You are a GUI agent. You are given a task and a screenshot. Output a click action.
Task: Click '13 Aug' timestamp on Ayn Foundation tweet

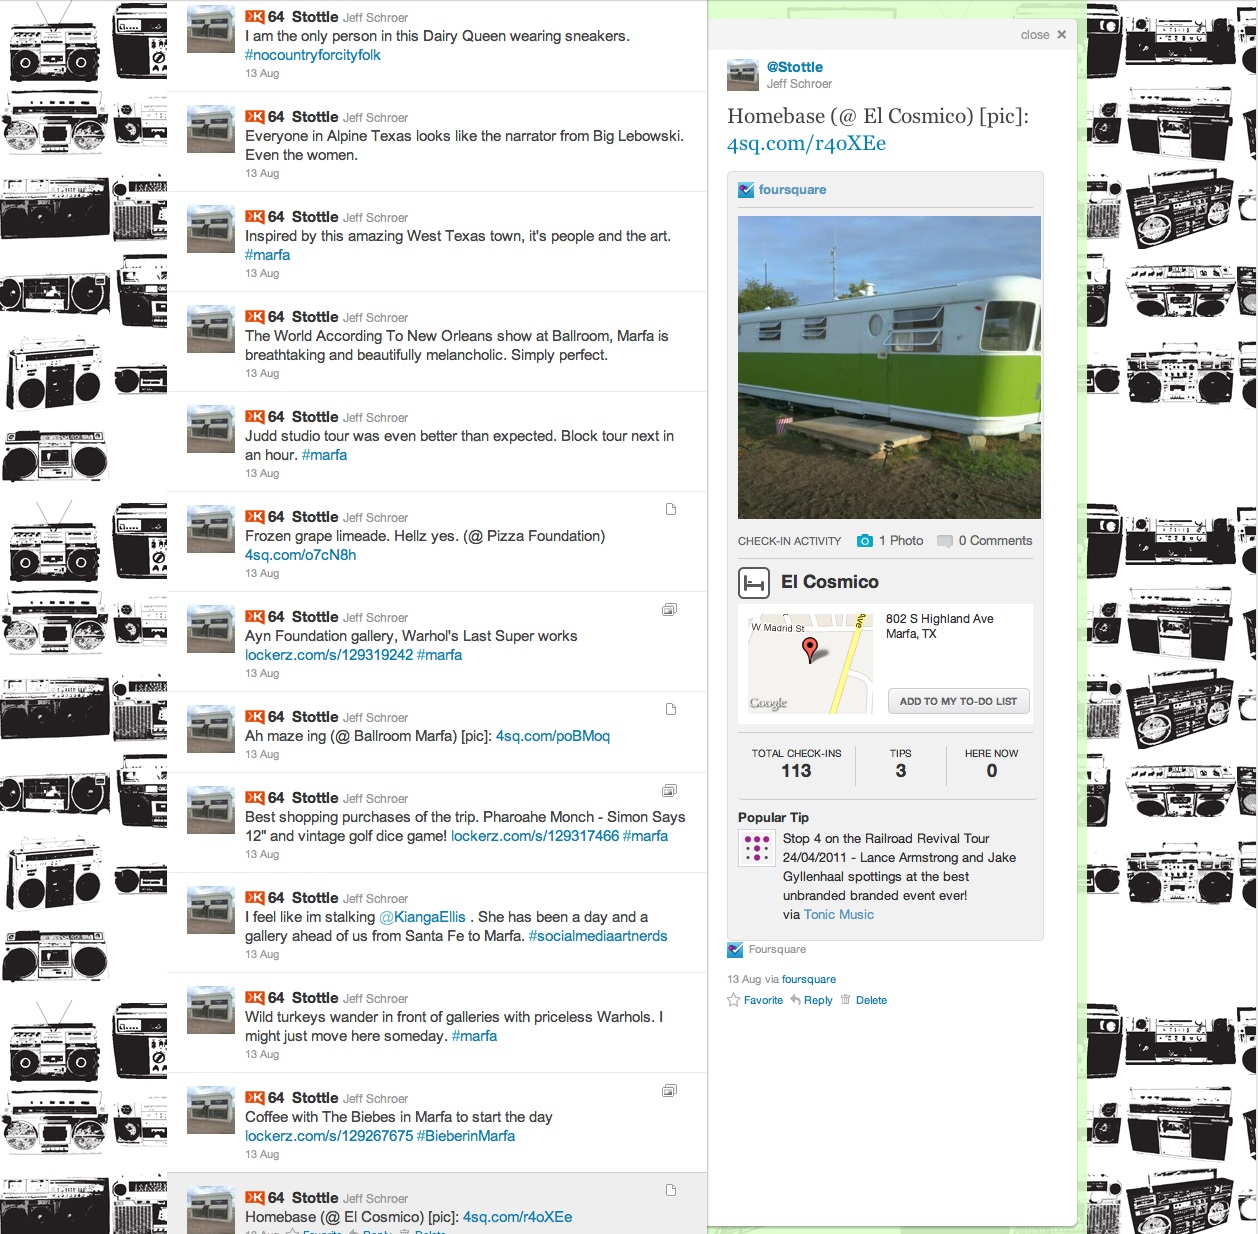click(x=262, y=674)
